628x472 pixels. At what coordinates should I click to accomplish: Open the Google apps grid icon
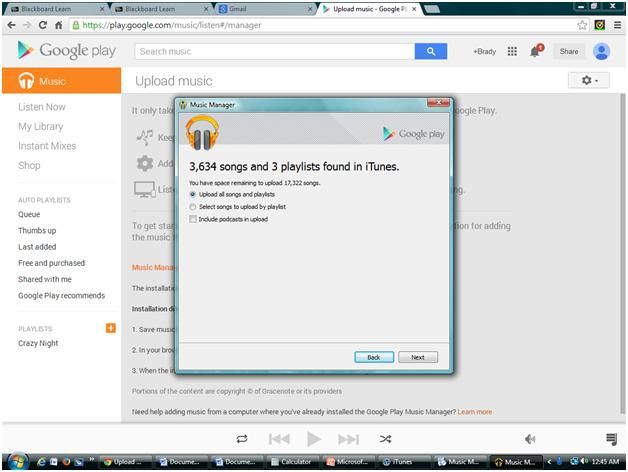[512, 51]
